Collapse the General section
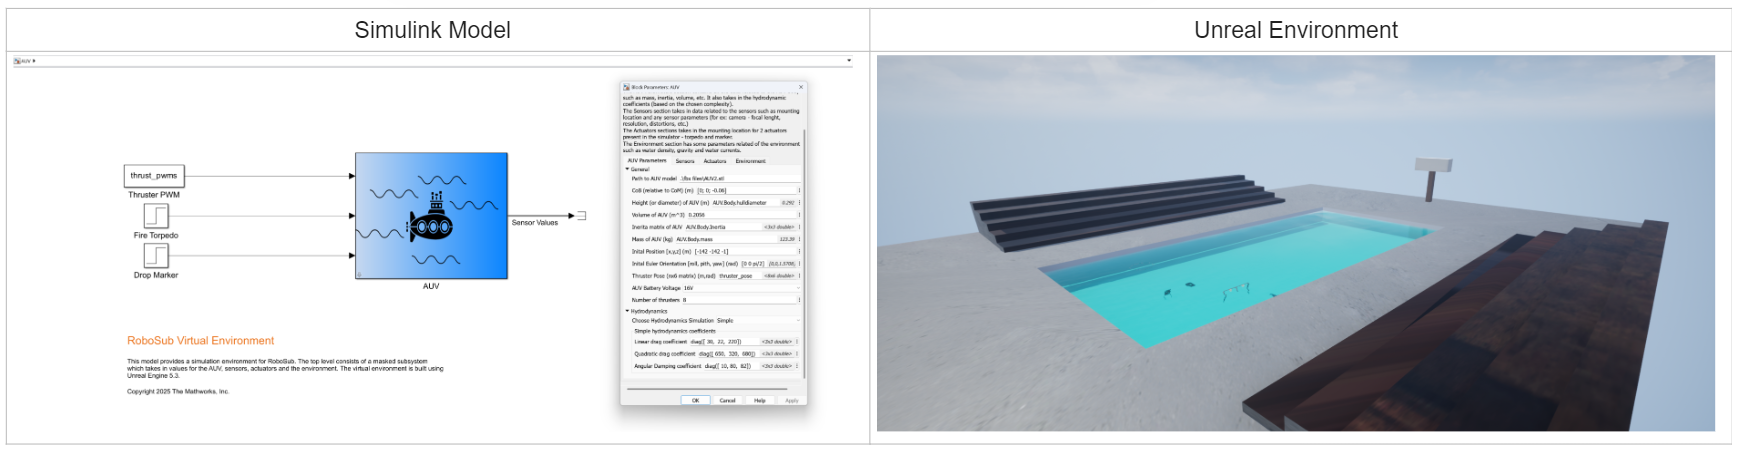The height and width of the screenshot is (451, 1738). [x=627, y=170]
